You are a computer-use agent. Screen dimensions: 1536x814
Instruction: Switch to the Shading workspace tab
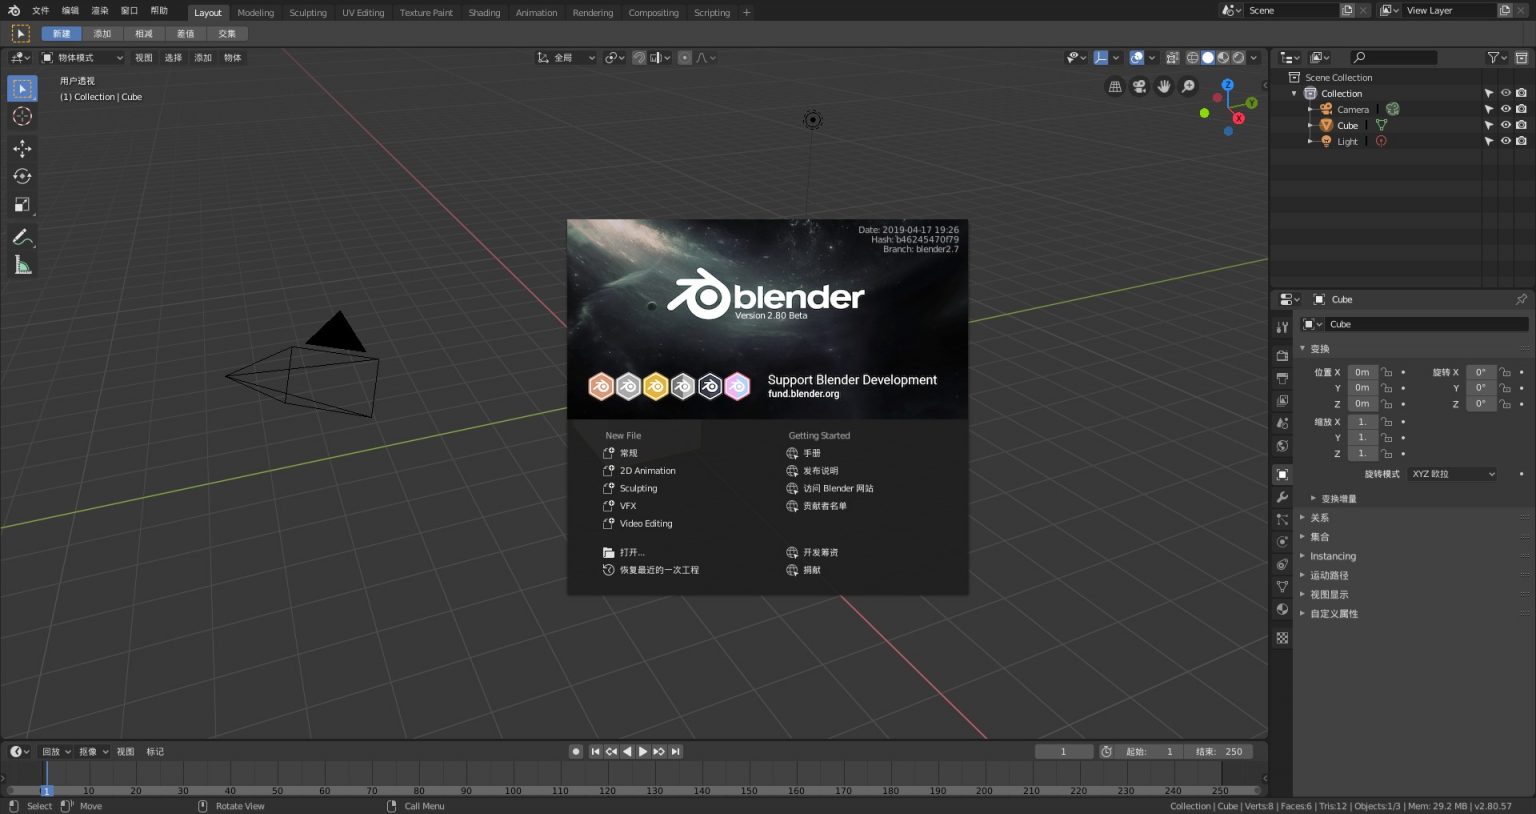(x=484, y=13)
